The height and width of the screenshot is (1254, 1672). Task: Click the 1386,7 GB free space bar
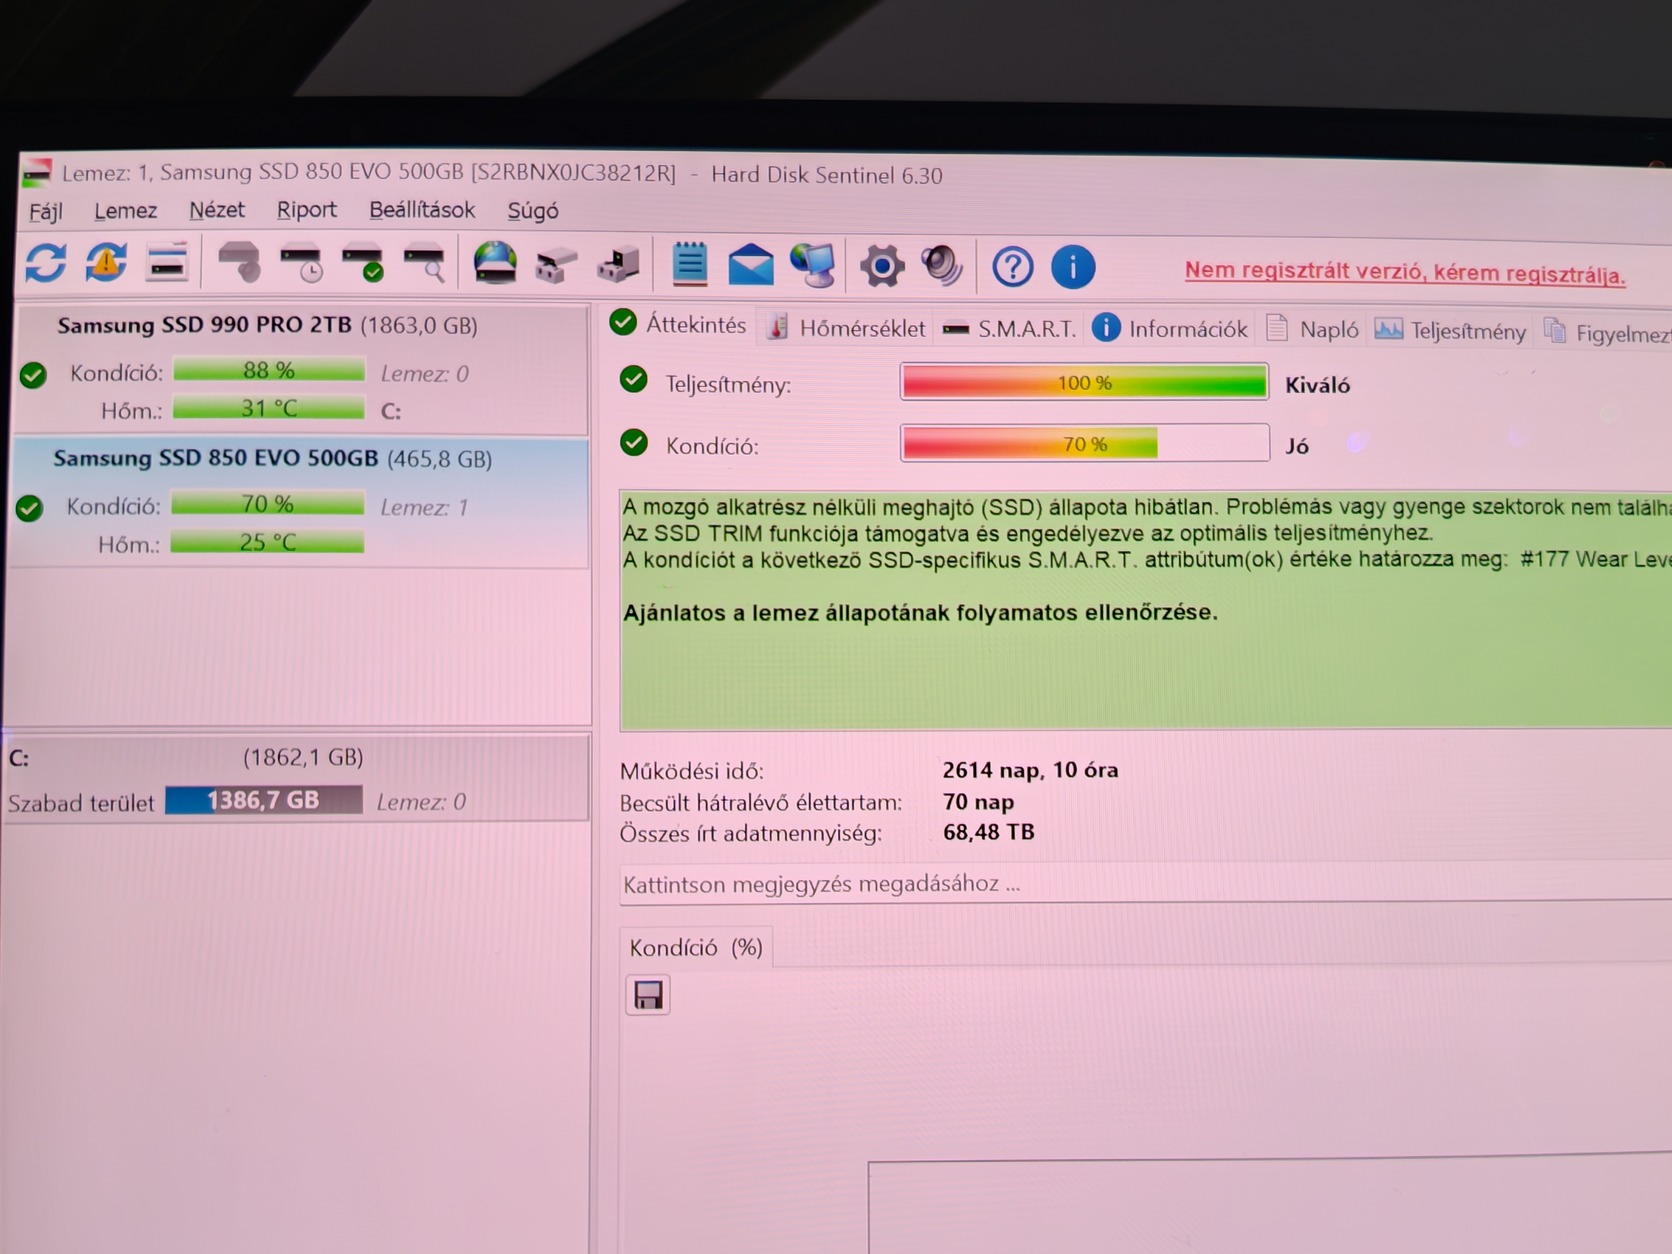click(x=264, y=800)
